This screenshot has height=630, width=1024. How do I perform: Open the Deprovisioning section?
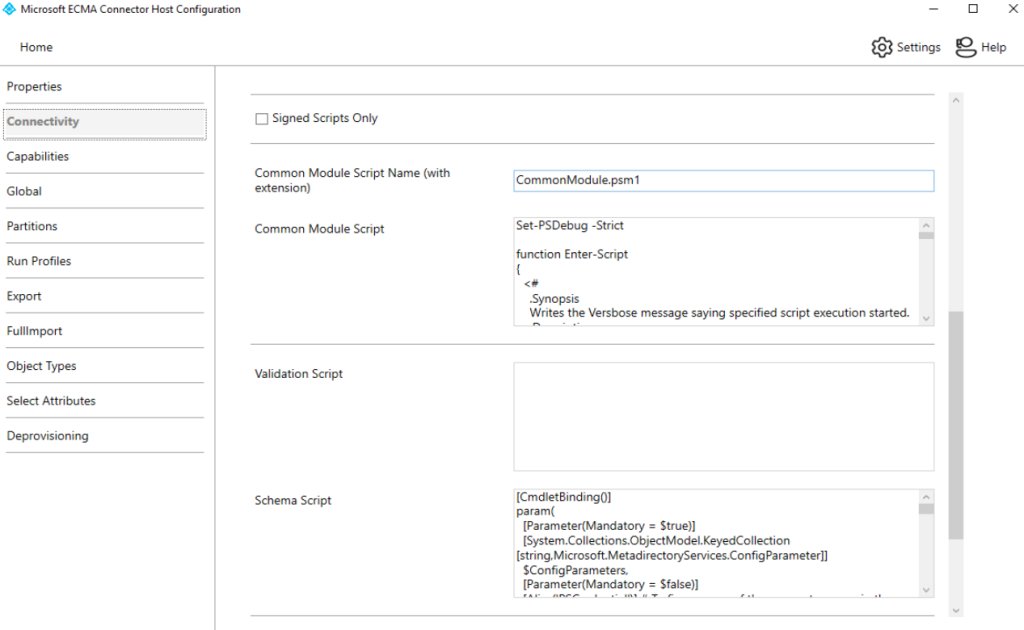(47, 436)
